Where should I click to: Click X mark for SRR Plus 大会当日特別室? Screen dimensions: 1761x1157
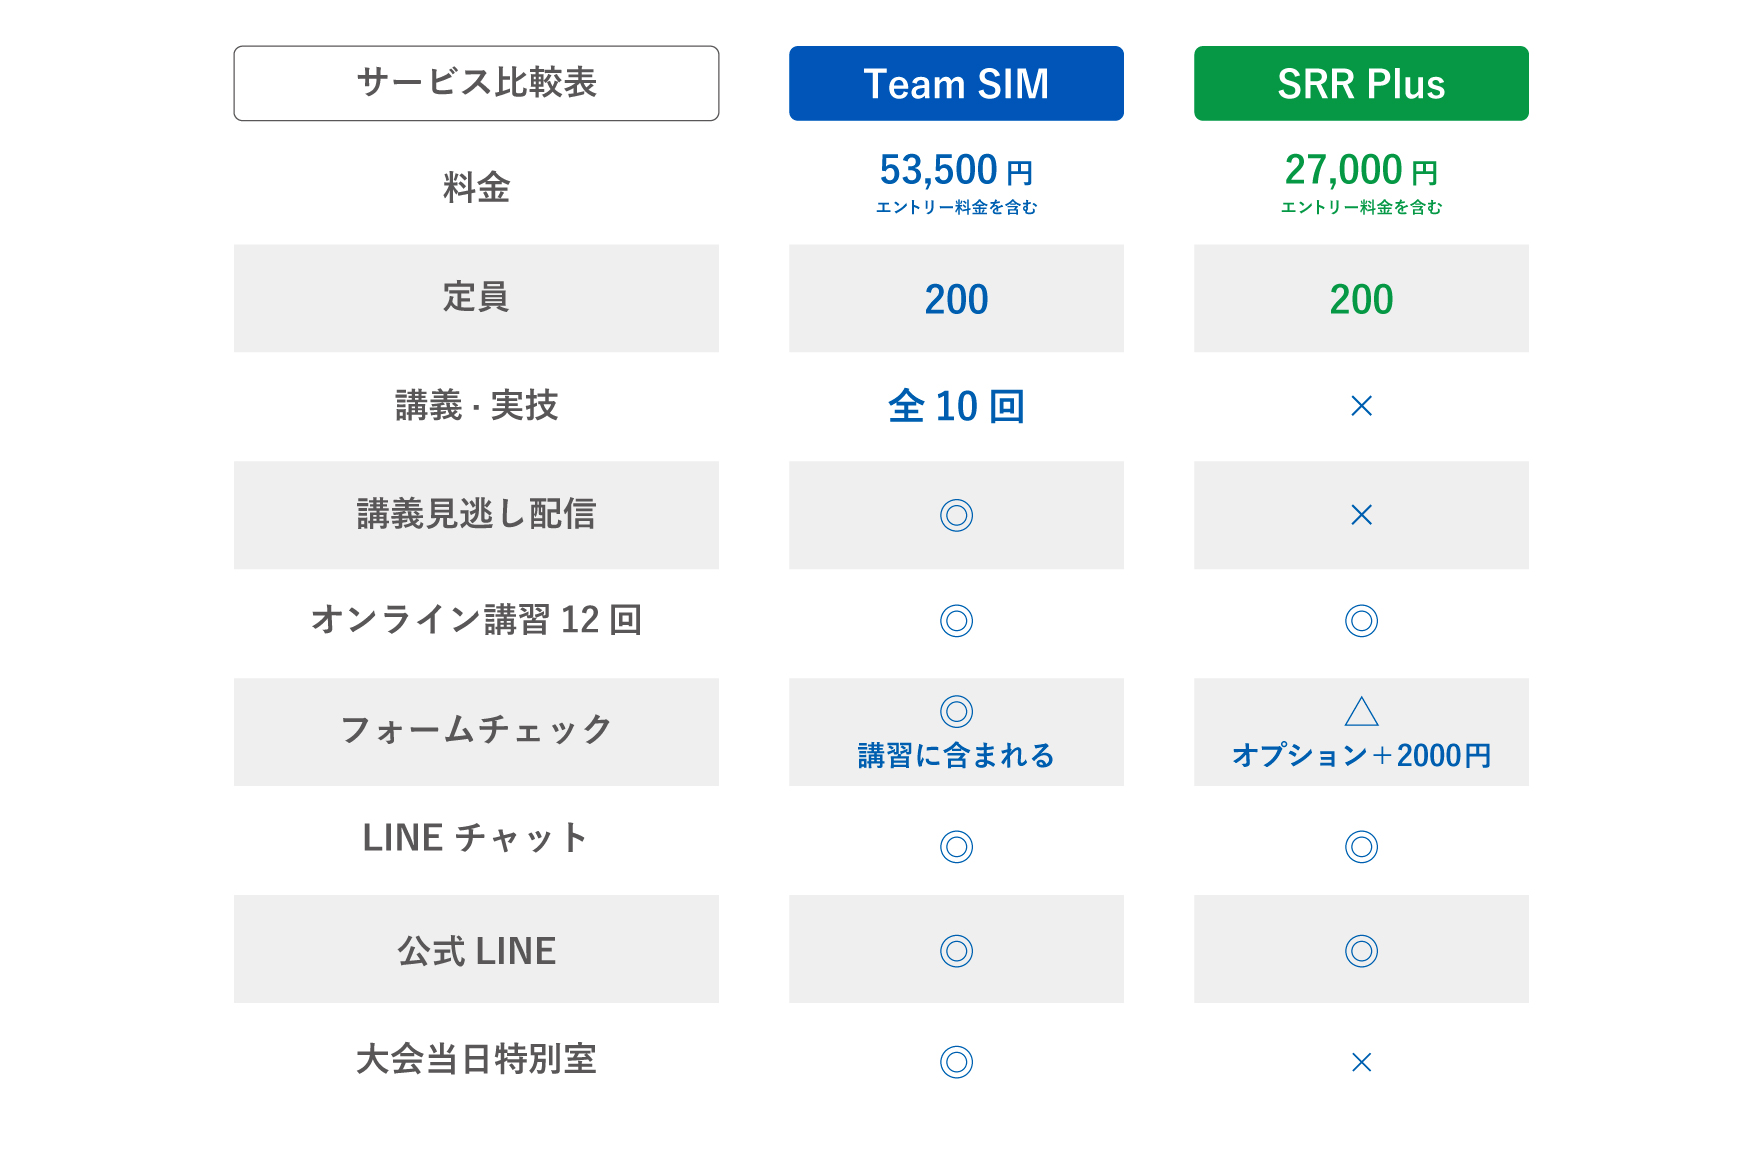1361,1062
